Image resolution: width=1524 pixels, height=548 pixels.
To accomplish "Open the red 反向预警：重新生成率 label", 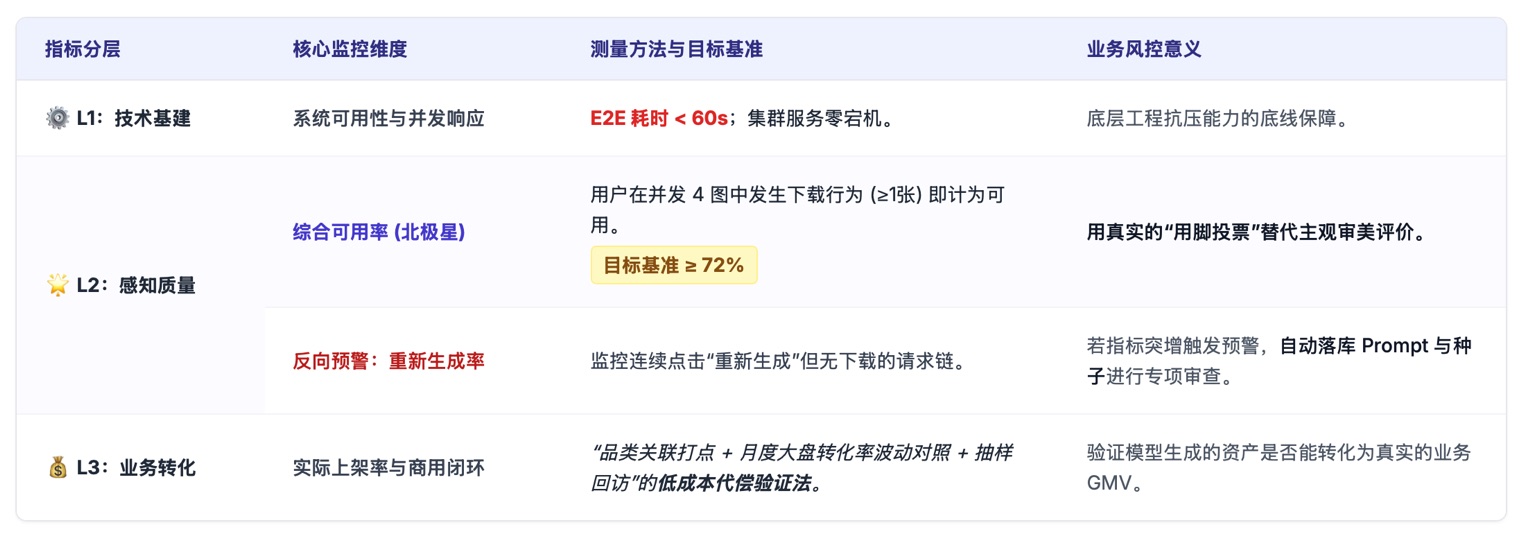I will (x=388, y=361).
